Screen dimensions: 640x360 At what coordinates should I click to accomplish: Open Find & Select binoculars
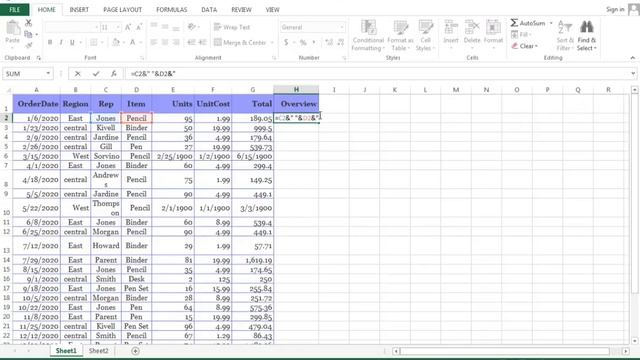click(x=587, y=36)
